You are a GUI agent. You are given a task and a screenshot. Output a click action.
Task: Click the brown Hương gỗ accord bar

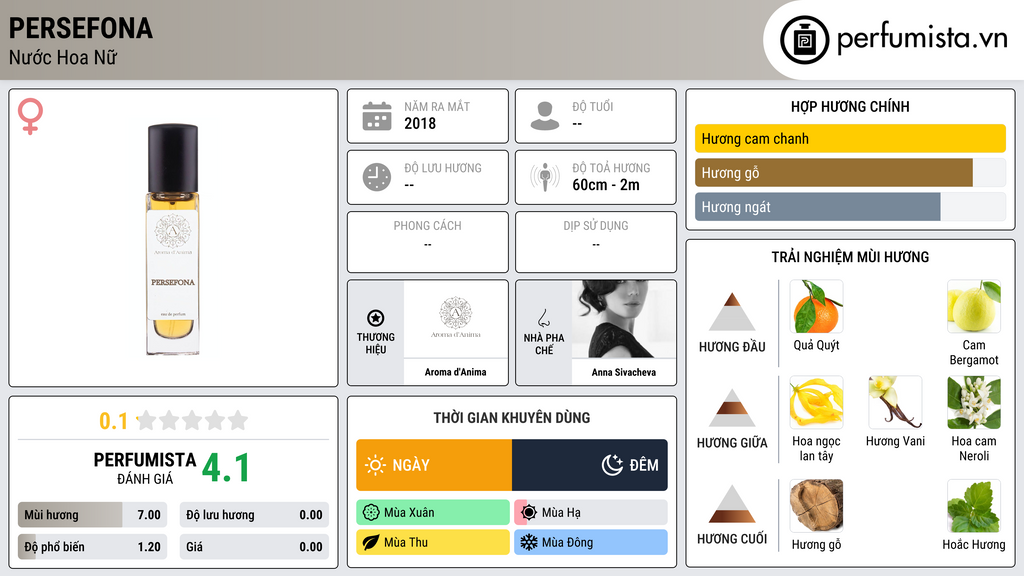pyautogui.click(x=850, y=173)
